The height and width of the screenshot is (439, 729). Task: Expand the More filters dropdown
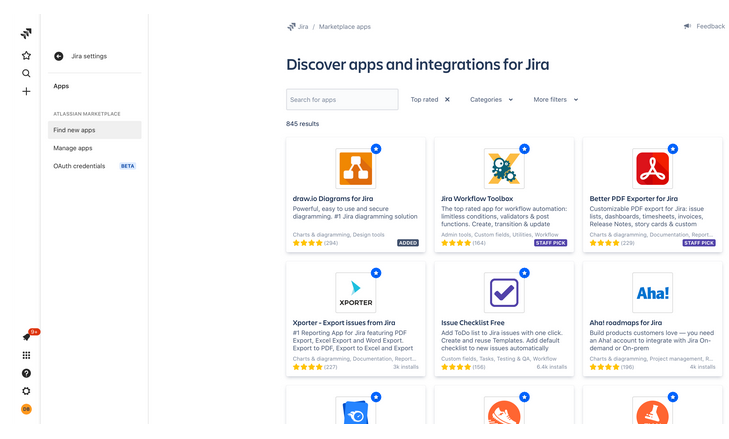click(x=556, y=100)
